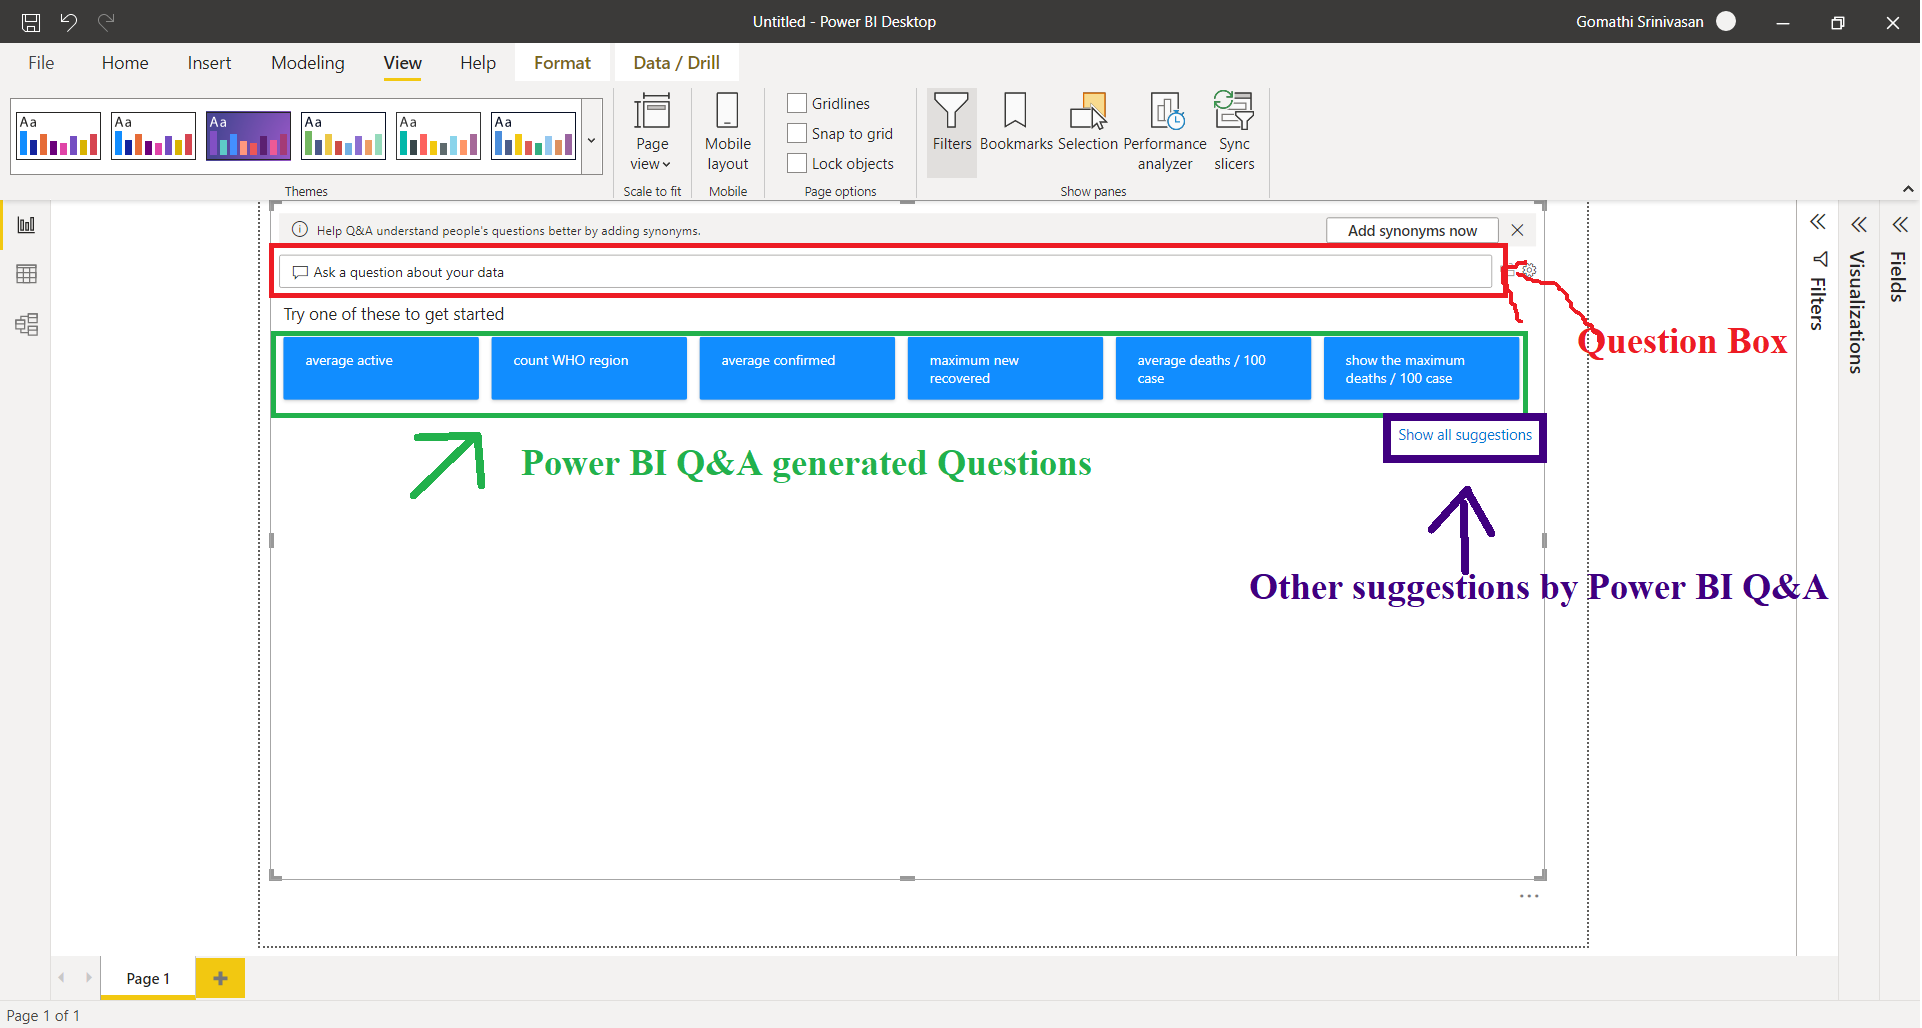Viewport: 1922px width, 1028px height.
Task: Switch to Data view in sidebar
Action: [27, 274]
